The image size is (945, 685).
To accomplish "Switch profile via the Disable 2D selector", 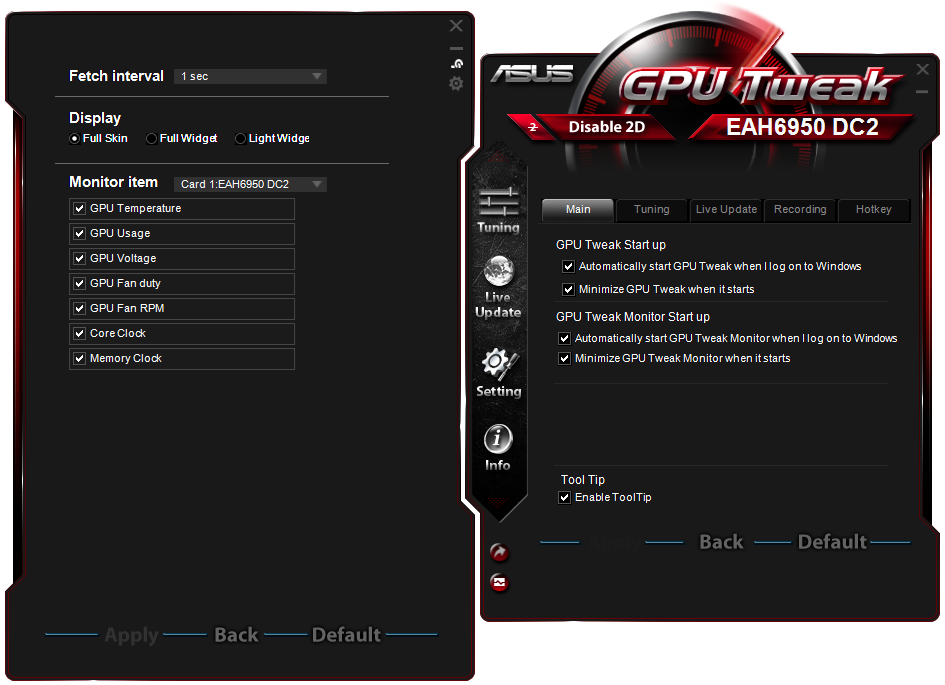I will (x=606, y=127).
